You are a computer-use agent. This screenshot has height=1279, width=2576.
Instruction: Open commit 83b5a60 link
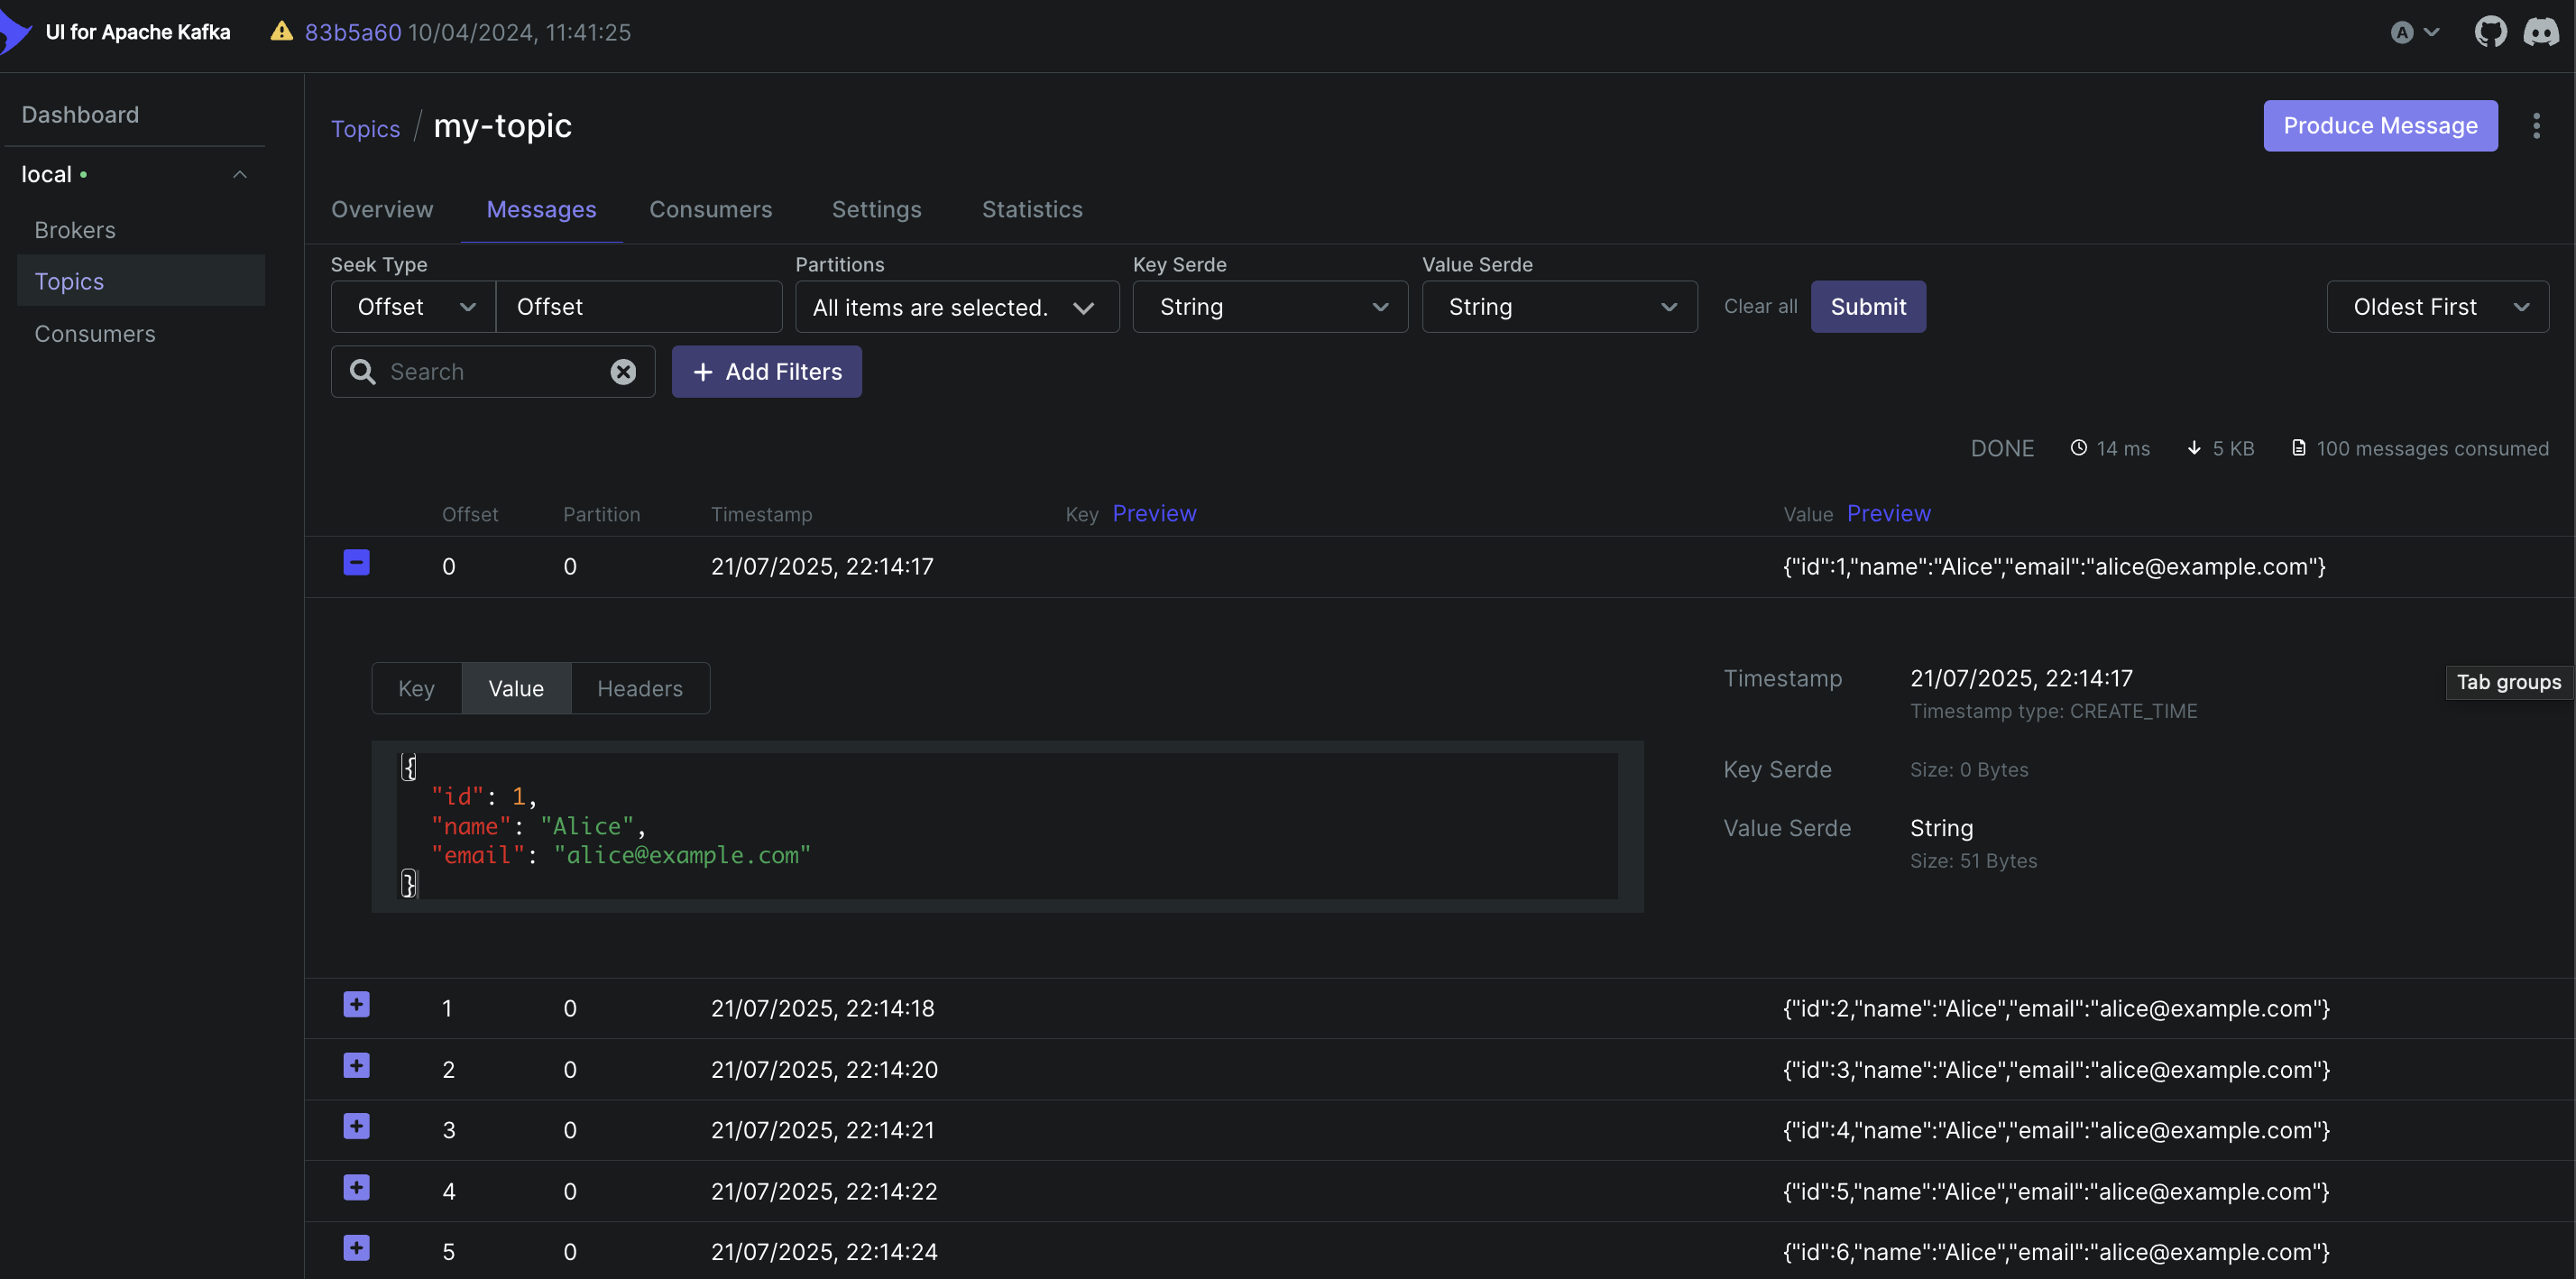click(x=353, y=32)
